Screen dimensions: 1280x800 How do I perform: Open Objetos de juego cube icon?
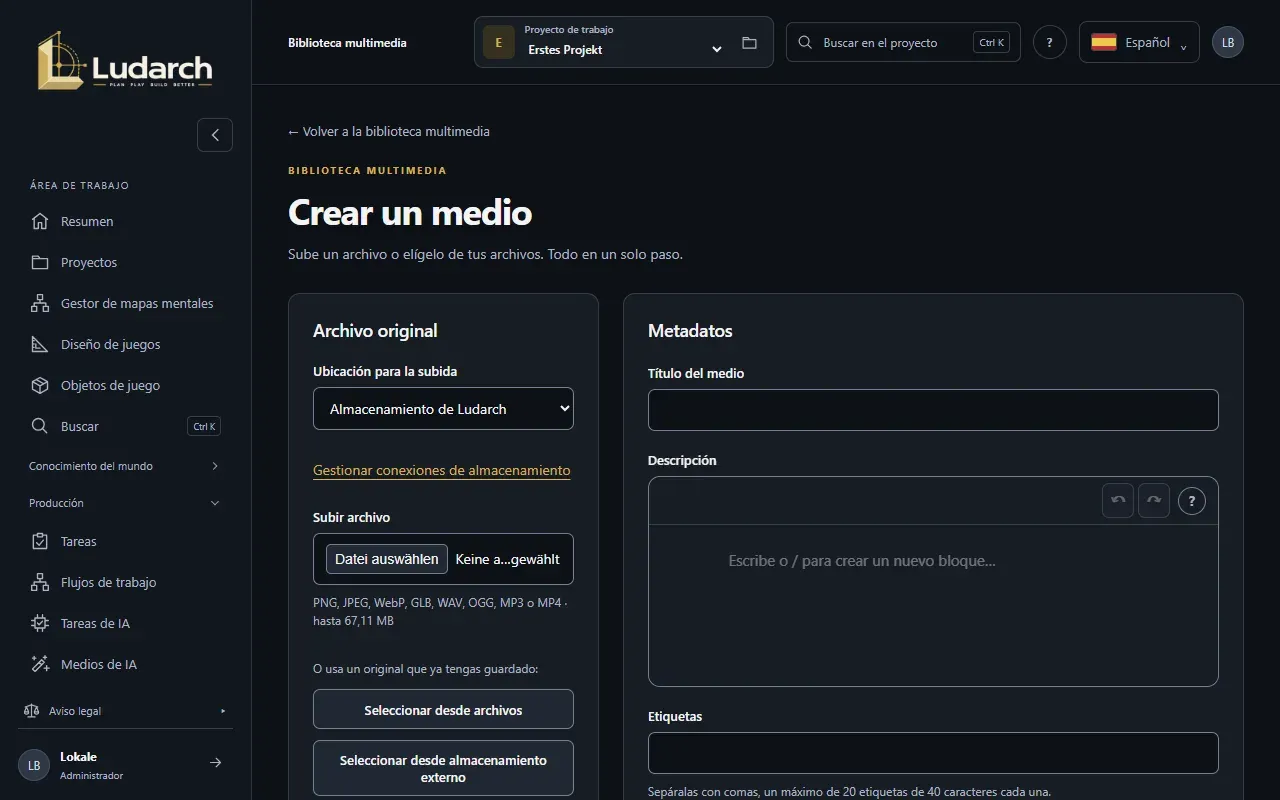click(40, 385)
